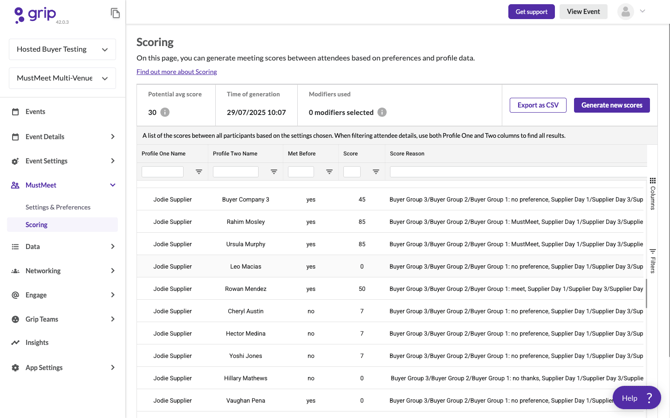Click info icon next to potential avg score
The image size is (670, 418).
coord(165,112)
